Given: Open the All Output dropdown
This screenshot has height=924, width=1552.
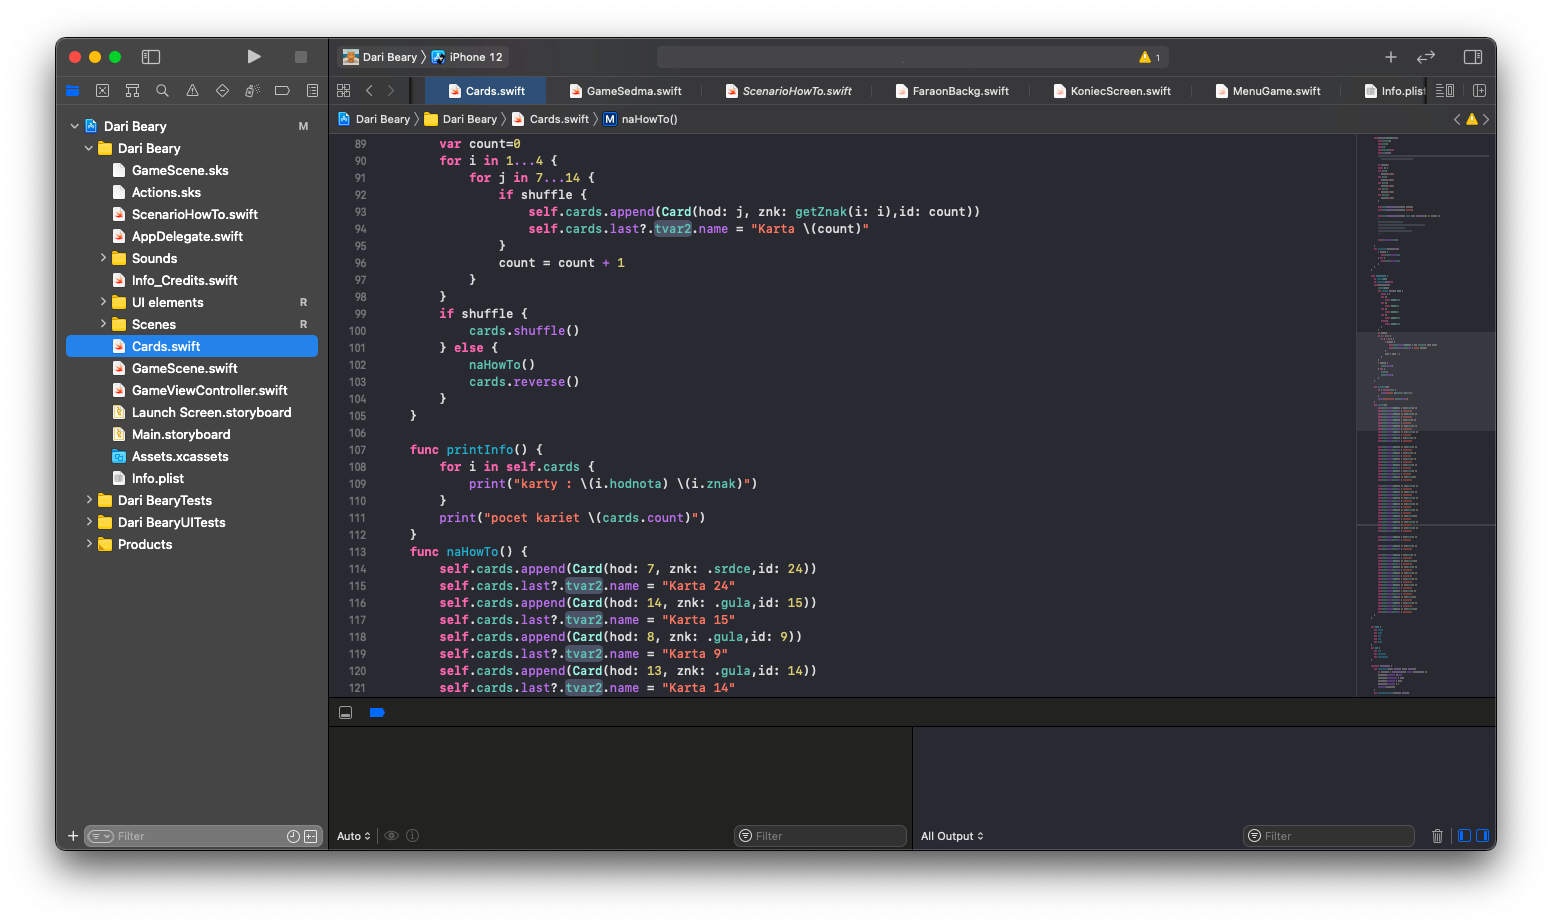Looking at the screenshot, I should tap(952, 836).
